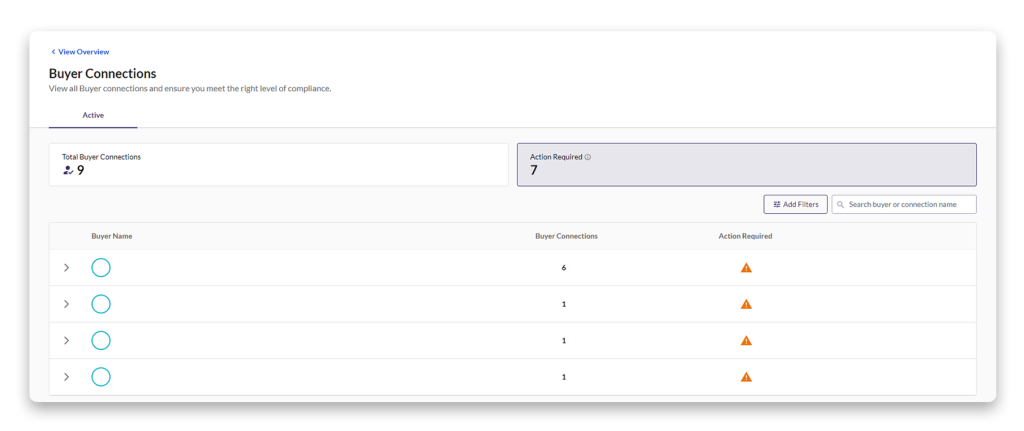Select the Action Required card showing 7

tap(746, 165)
